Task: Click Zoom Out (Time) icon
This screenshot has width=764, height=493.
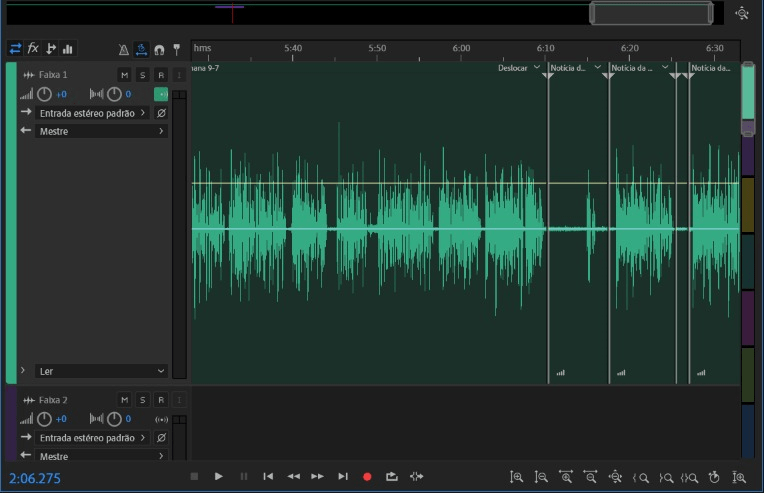Action: [590, 477]
